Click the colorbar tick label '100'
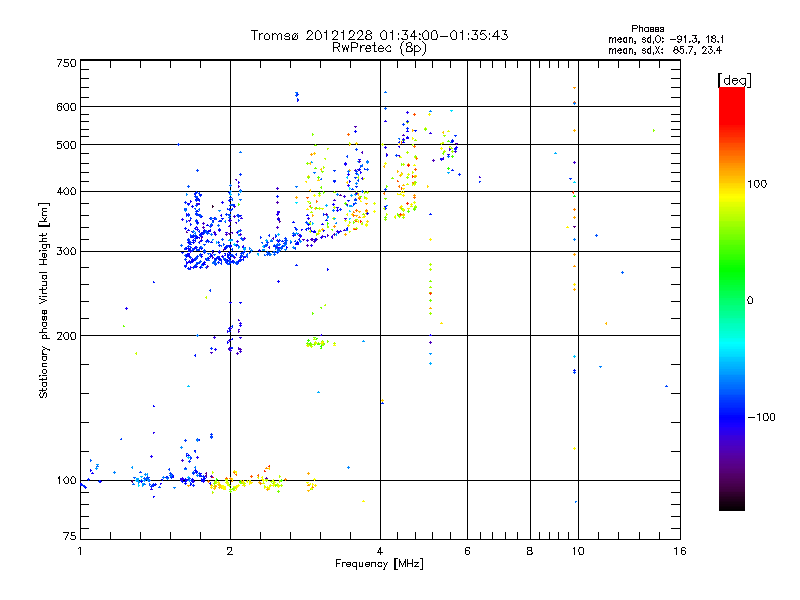The image size is (800, 600). [x=757, y=184]
